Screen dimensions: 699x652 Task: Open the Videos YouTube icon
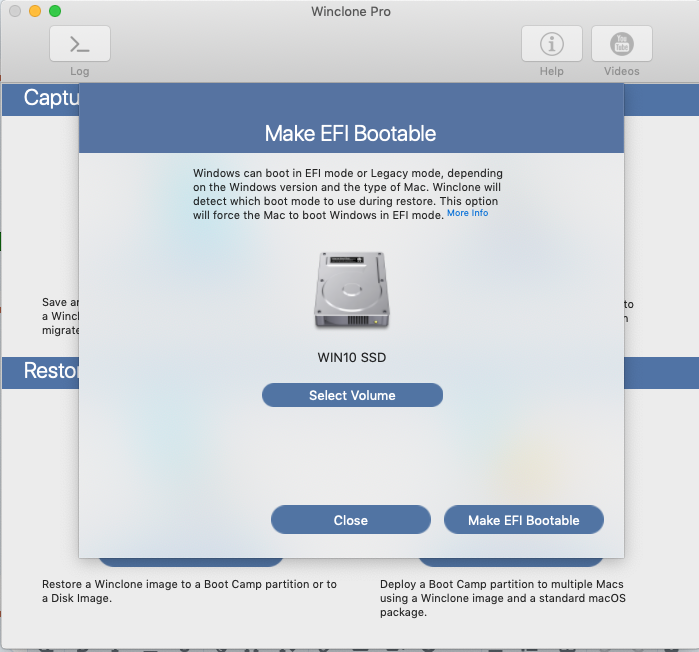(x=621, y=44)
